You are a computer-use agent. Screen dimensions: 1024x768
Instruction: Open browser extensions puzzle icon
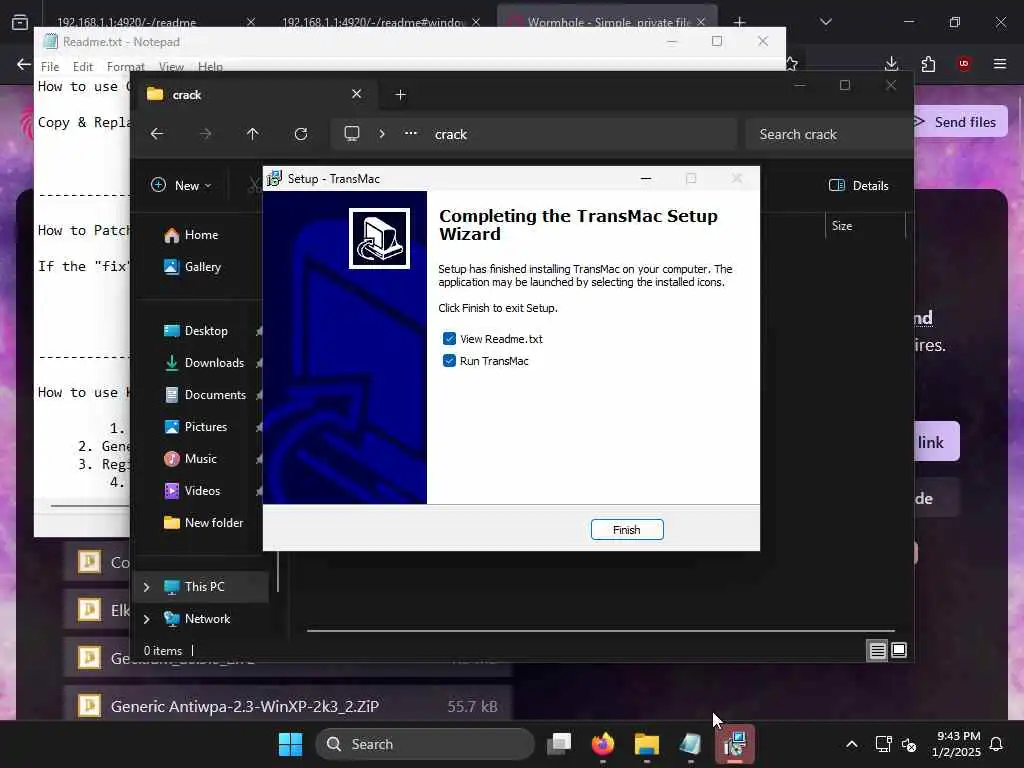pos(928,63)
